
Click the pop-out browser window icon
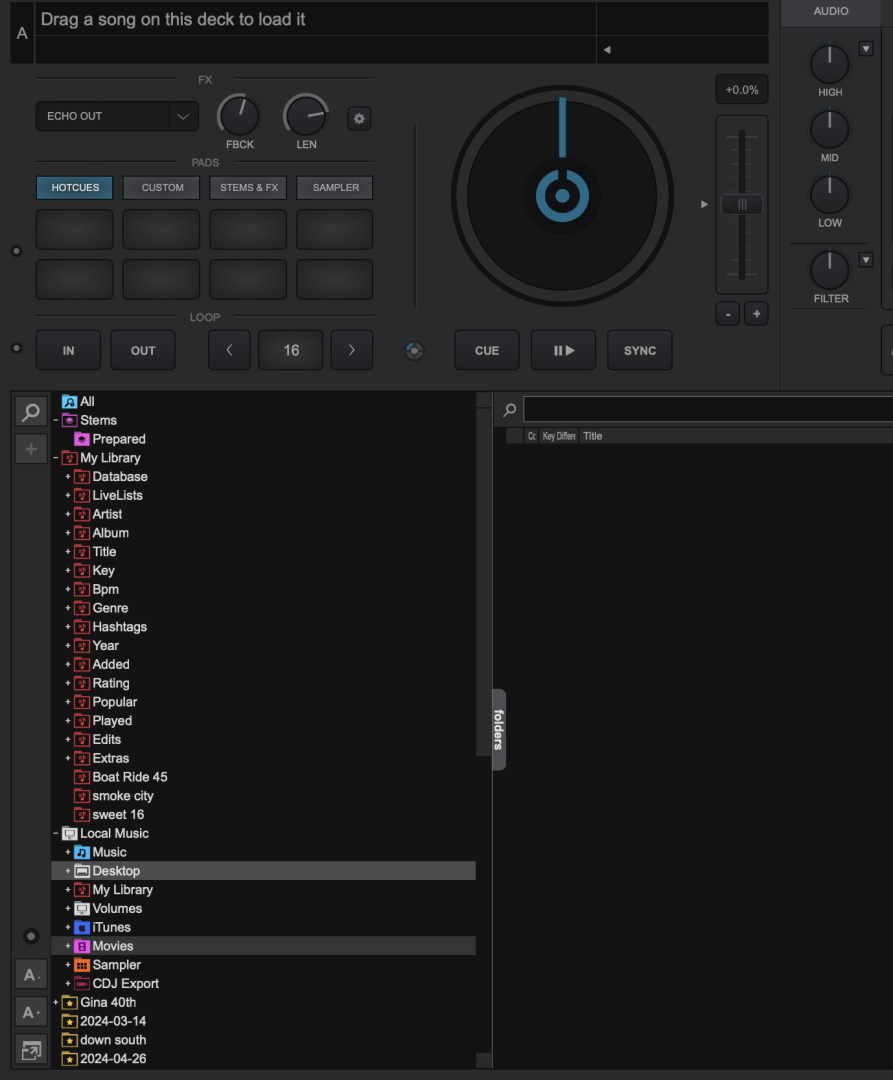click(31, 1050)
